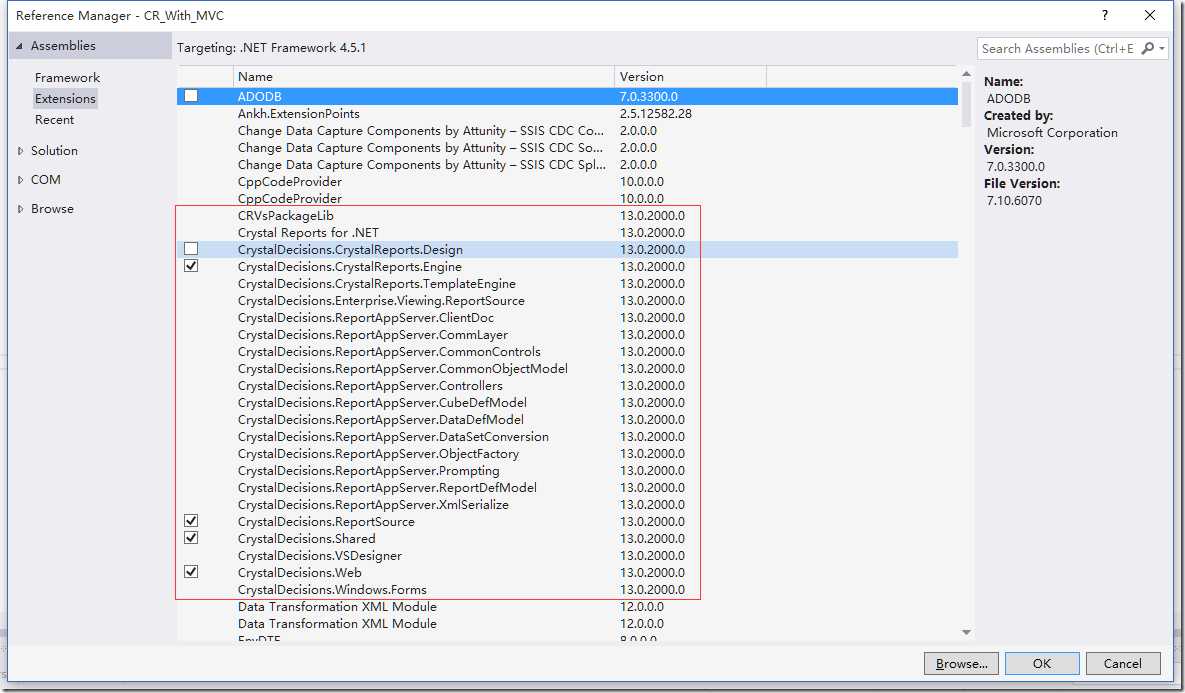
Task: Select the Recent category
Action: pyautogui.click(x=54, y=119)
